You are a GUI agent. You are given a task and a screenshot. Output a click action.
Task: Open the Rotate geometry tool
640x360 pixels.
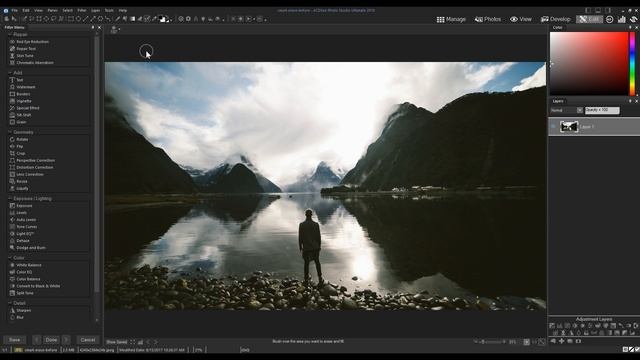(19, 139)
